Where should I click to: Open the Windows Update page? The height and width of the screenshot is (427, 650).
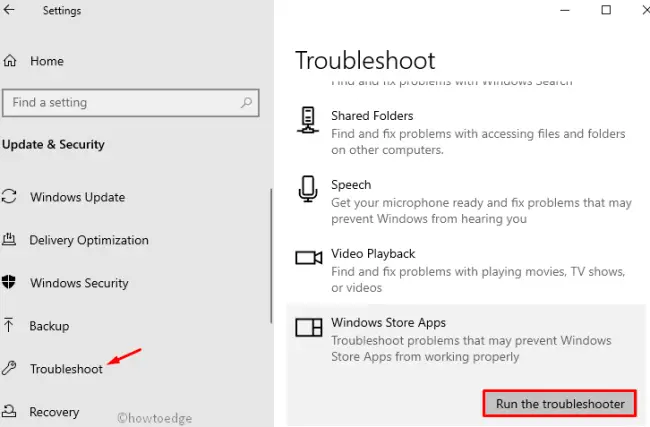point(77,197)
